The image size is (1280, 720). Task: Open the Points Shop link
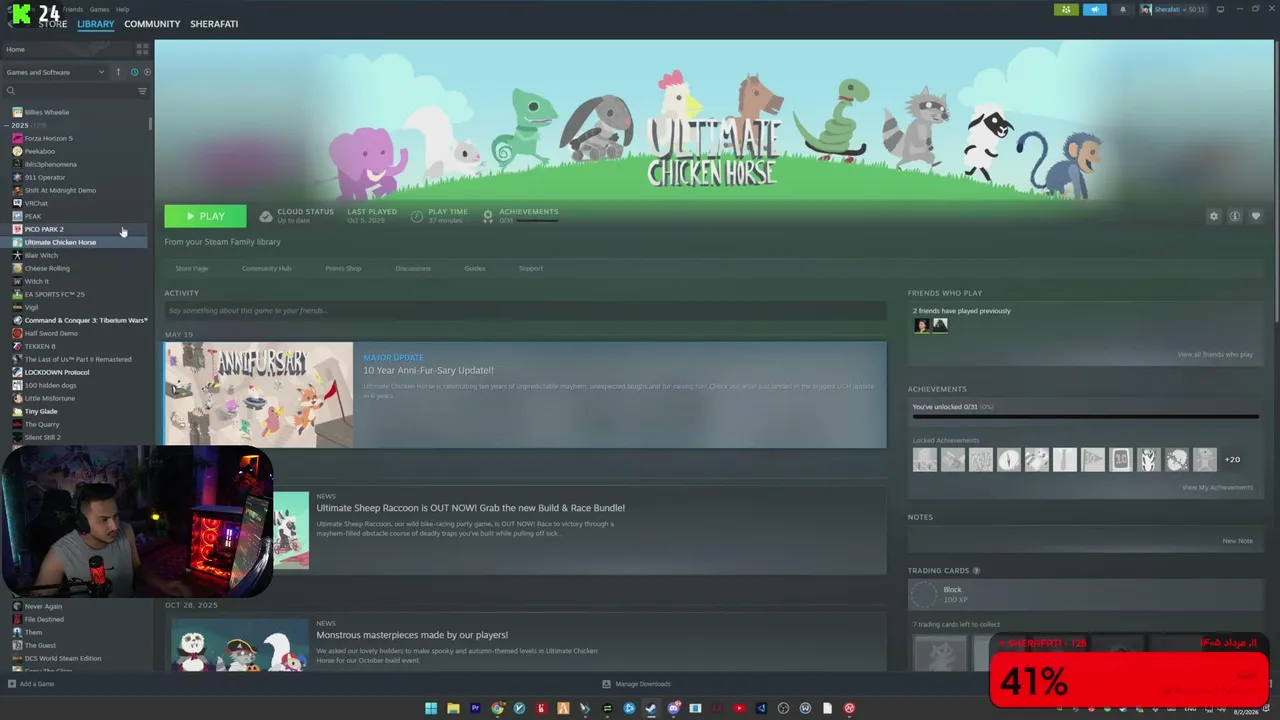(343, 268)
